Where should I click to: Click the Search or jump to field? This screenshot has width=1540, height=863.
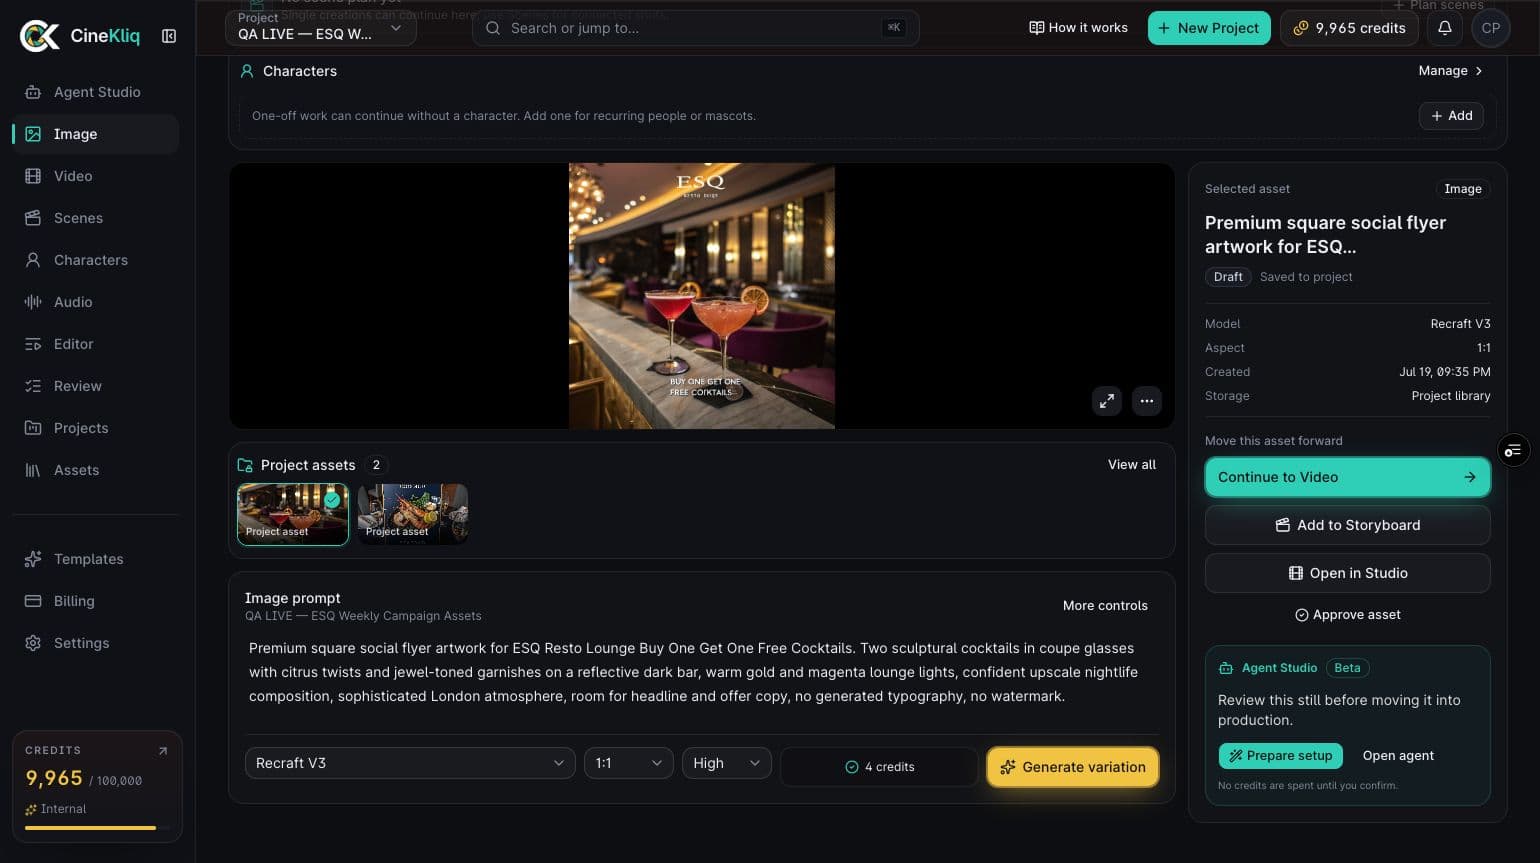click(696, 28)
